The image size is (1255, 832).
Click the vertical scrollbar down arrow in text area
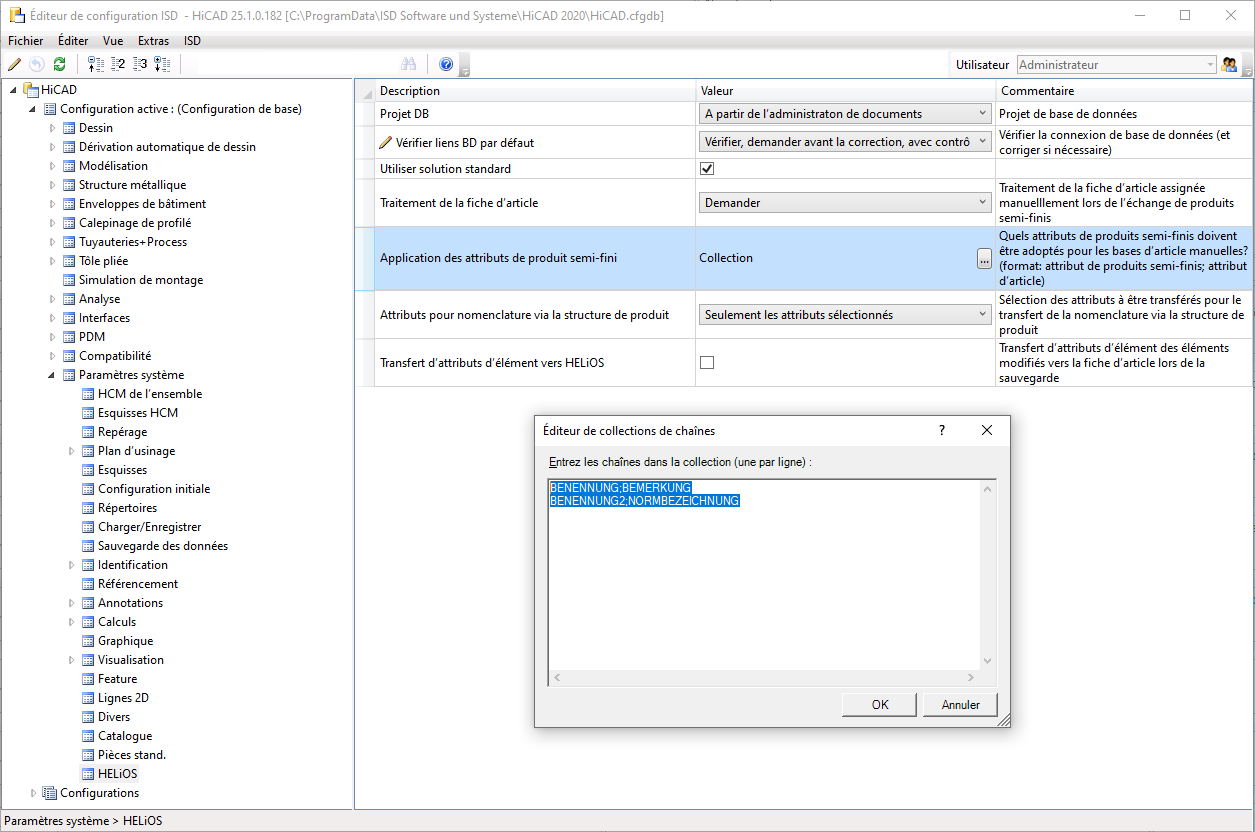tap(988, 661)
